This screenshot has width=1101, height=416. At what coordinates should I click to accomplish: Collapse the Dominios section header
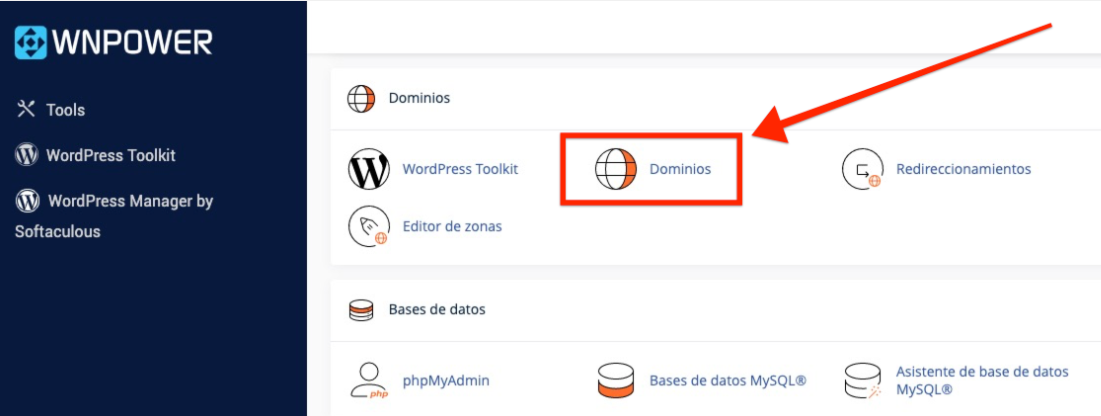[419, 98]
